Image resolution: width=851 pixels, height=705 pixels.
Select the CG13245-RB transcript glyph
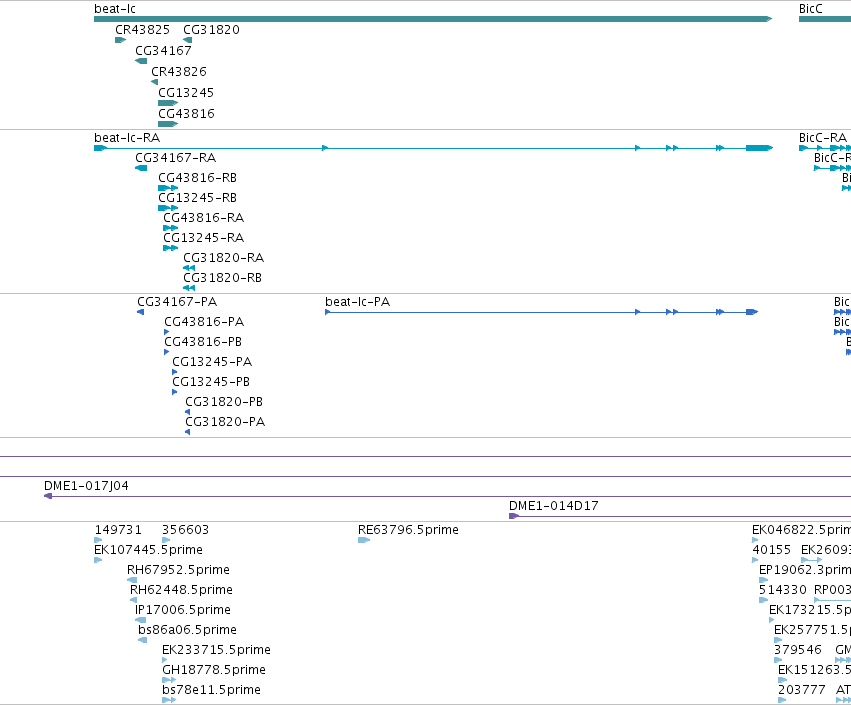[x=168, y=208]
